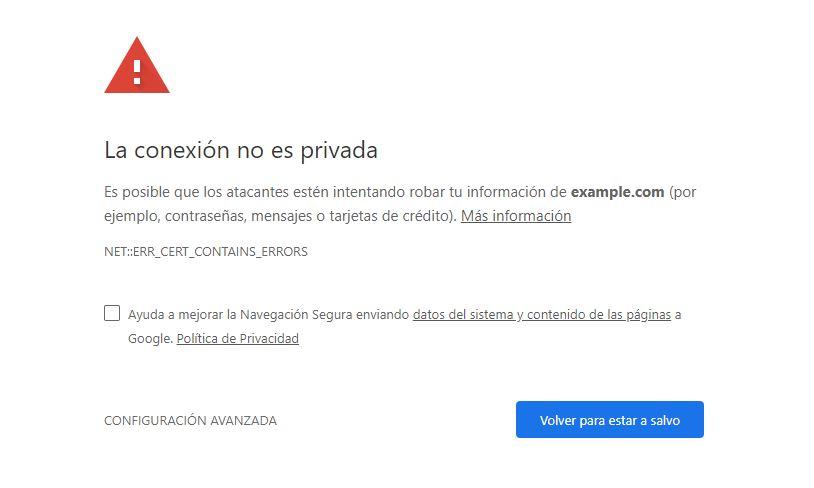Open the Más información link

click(515, 215)
